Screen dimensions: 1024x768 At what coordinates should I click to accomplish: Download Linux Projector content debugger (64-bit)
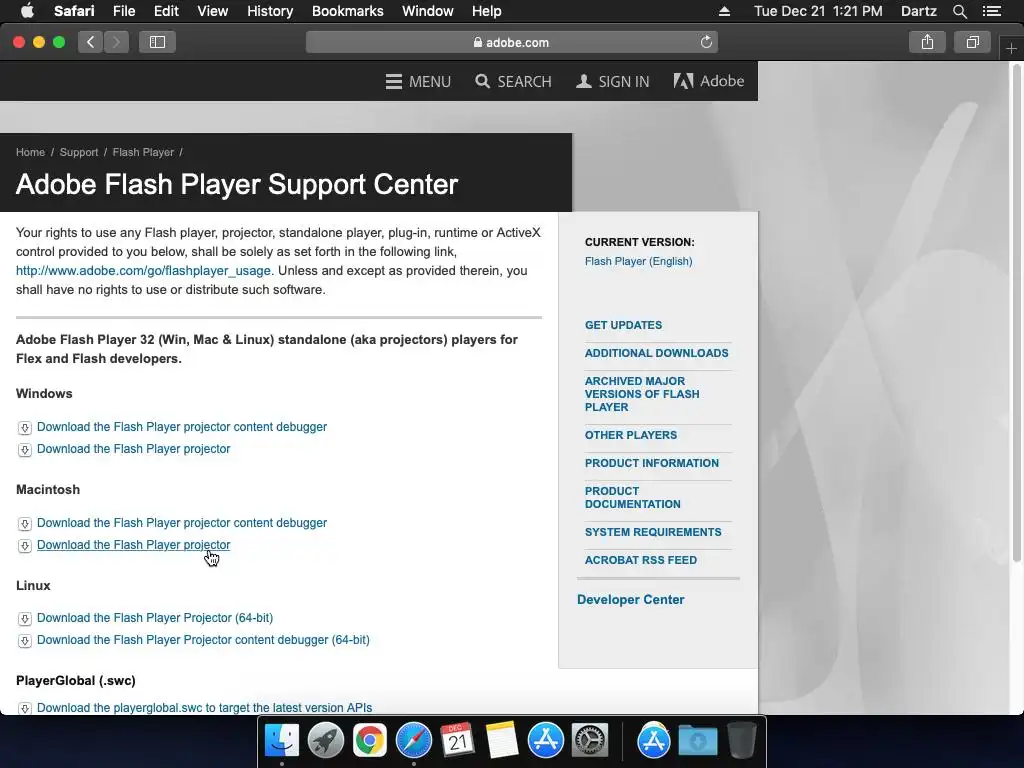click(203, 640)
